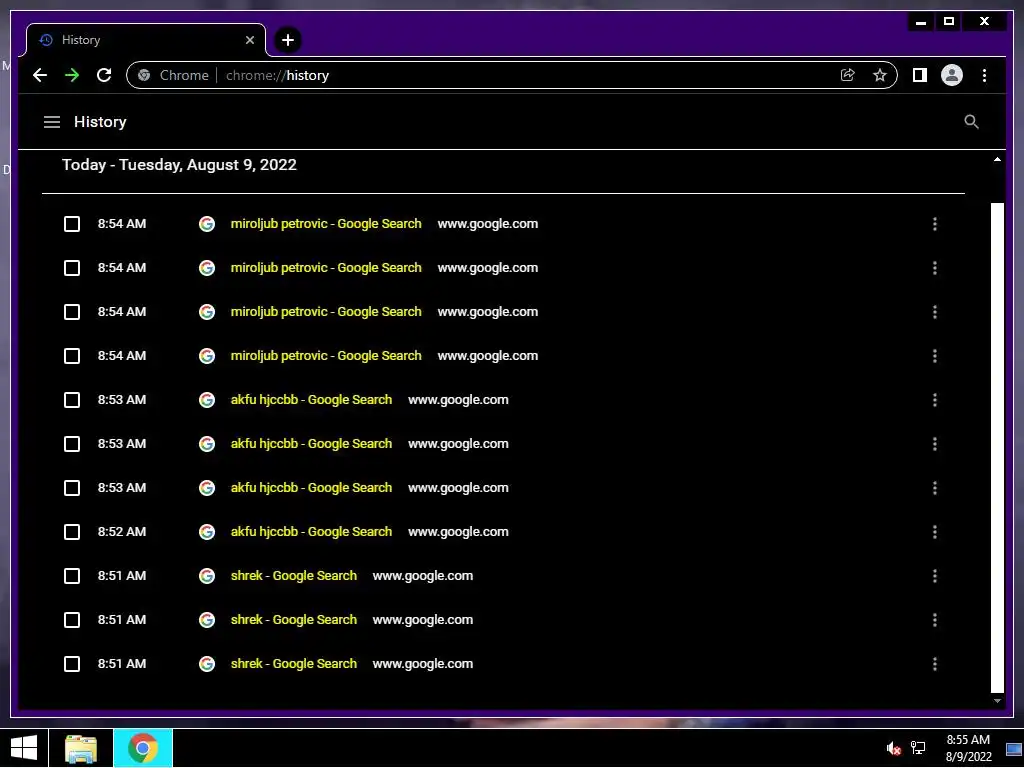1024x768 pixels.
Task: Click the notification icon at taskbar end
Action: [1014, 749]
